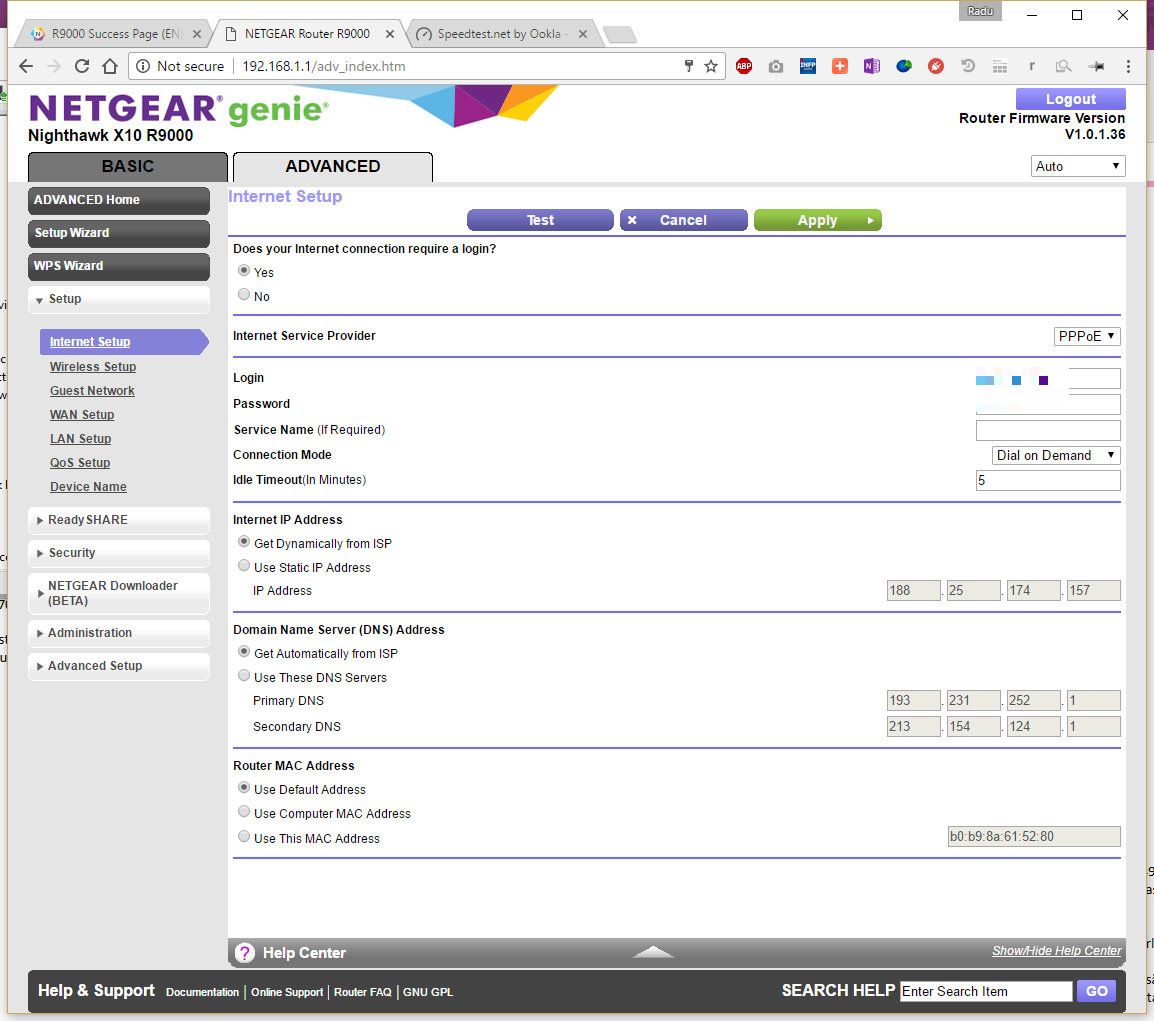Screen dimensions: 1154x1021
Task: Click the blue-green pie chart extension
Action: [904, 66]
